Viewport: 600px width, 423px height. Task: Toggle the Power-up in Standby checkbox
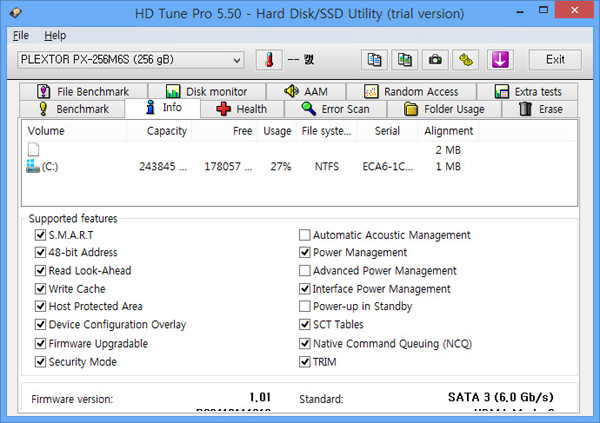pos(305,306)
